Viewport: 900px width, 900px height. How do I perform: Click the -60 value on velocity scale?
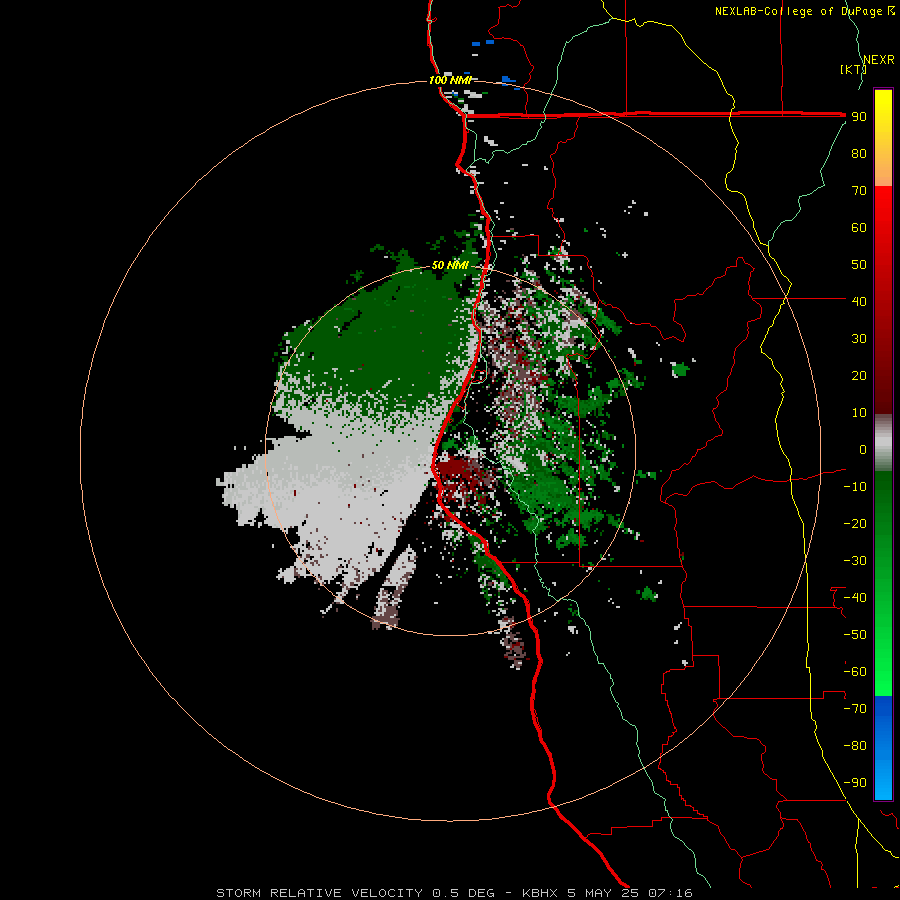[855, 672]
